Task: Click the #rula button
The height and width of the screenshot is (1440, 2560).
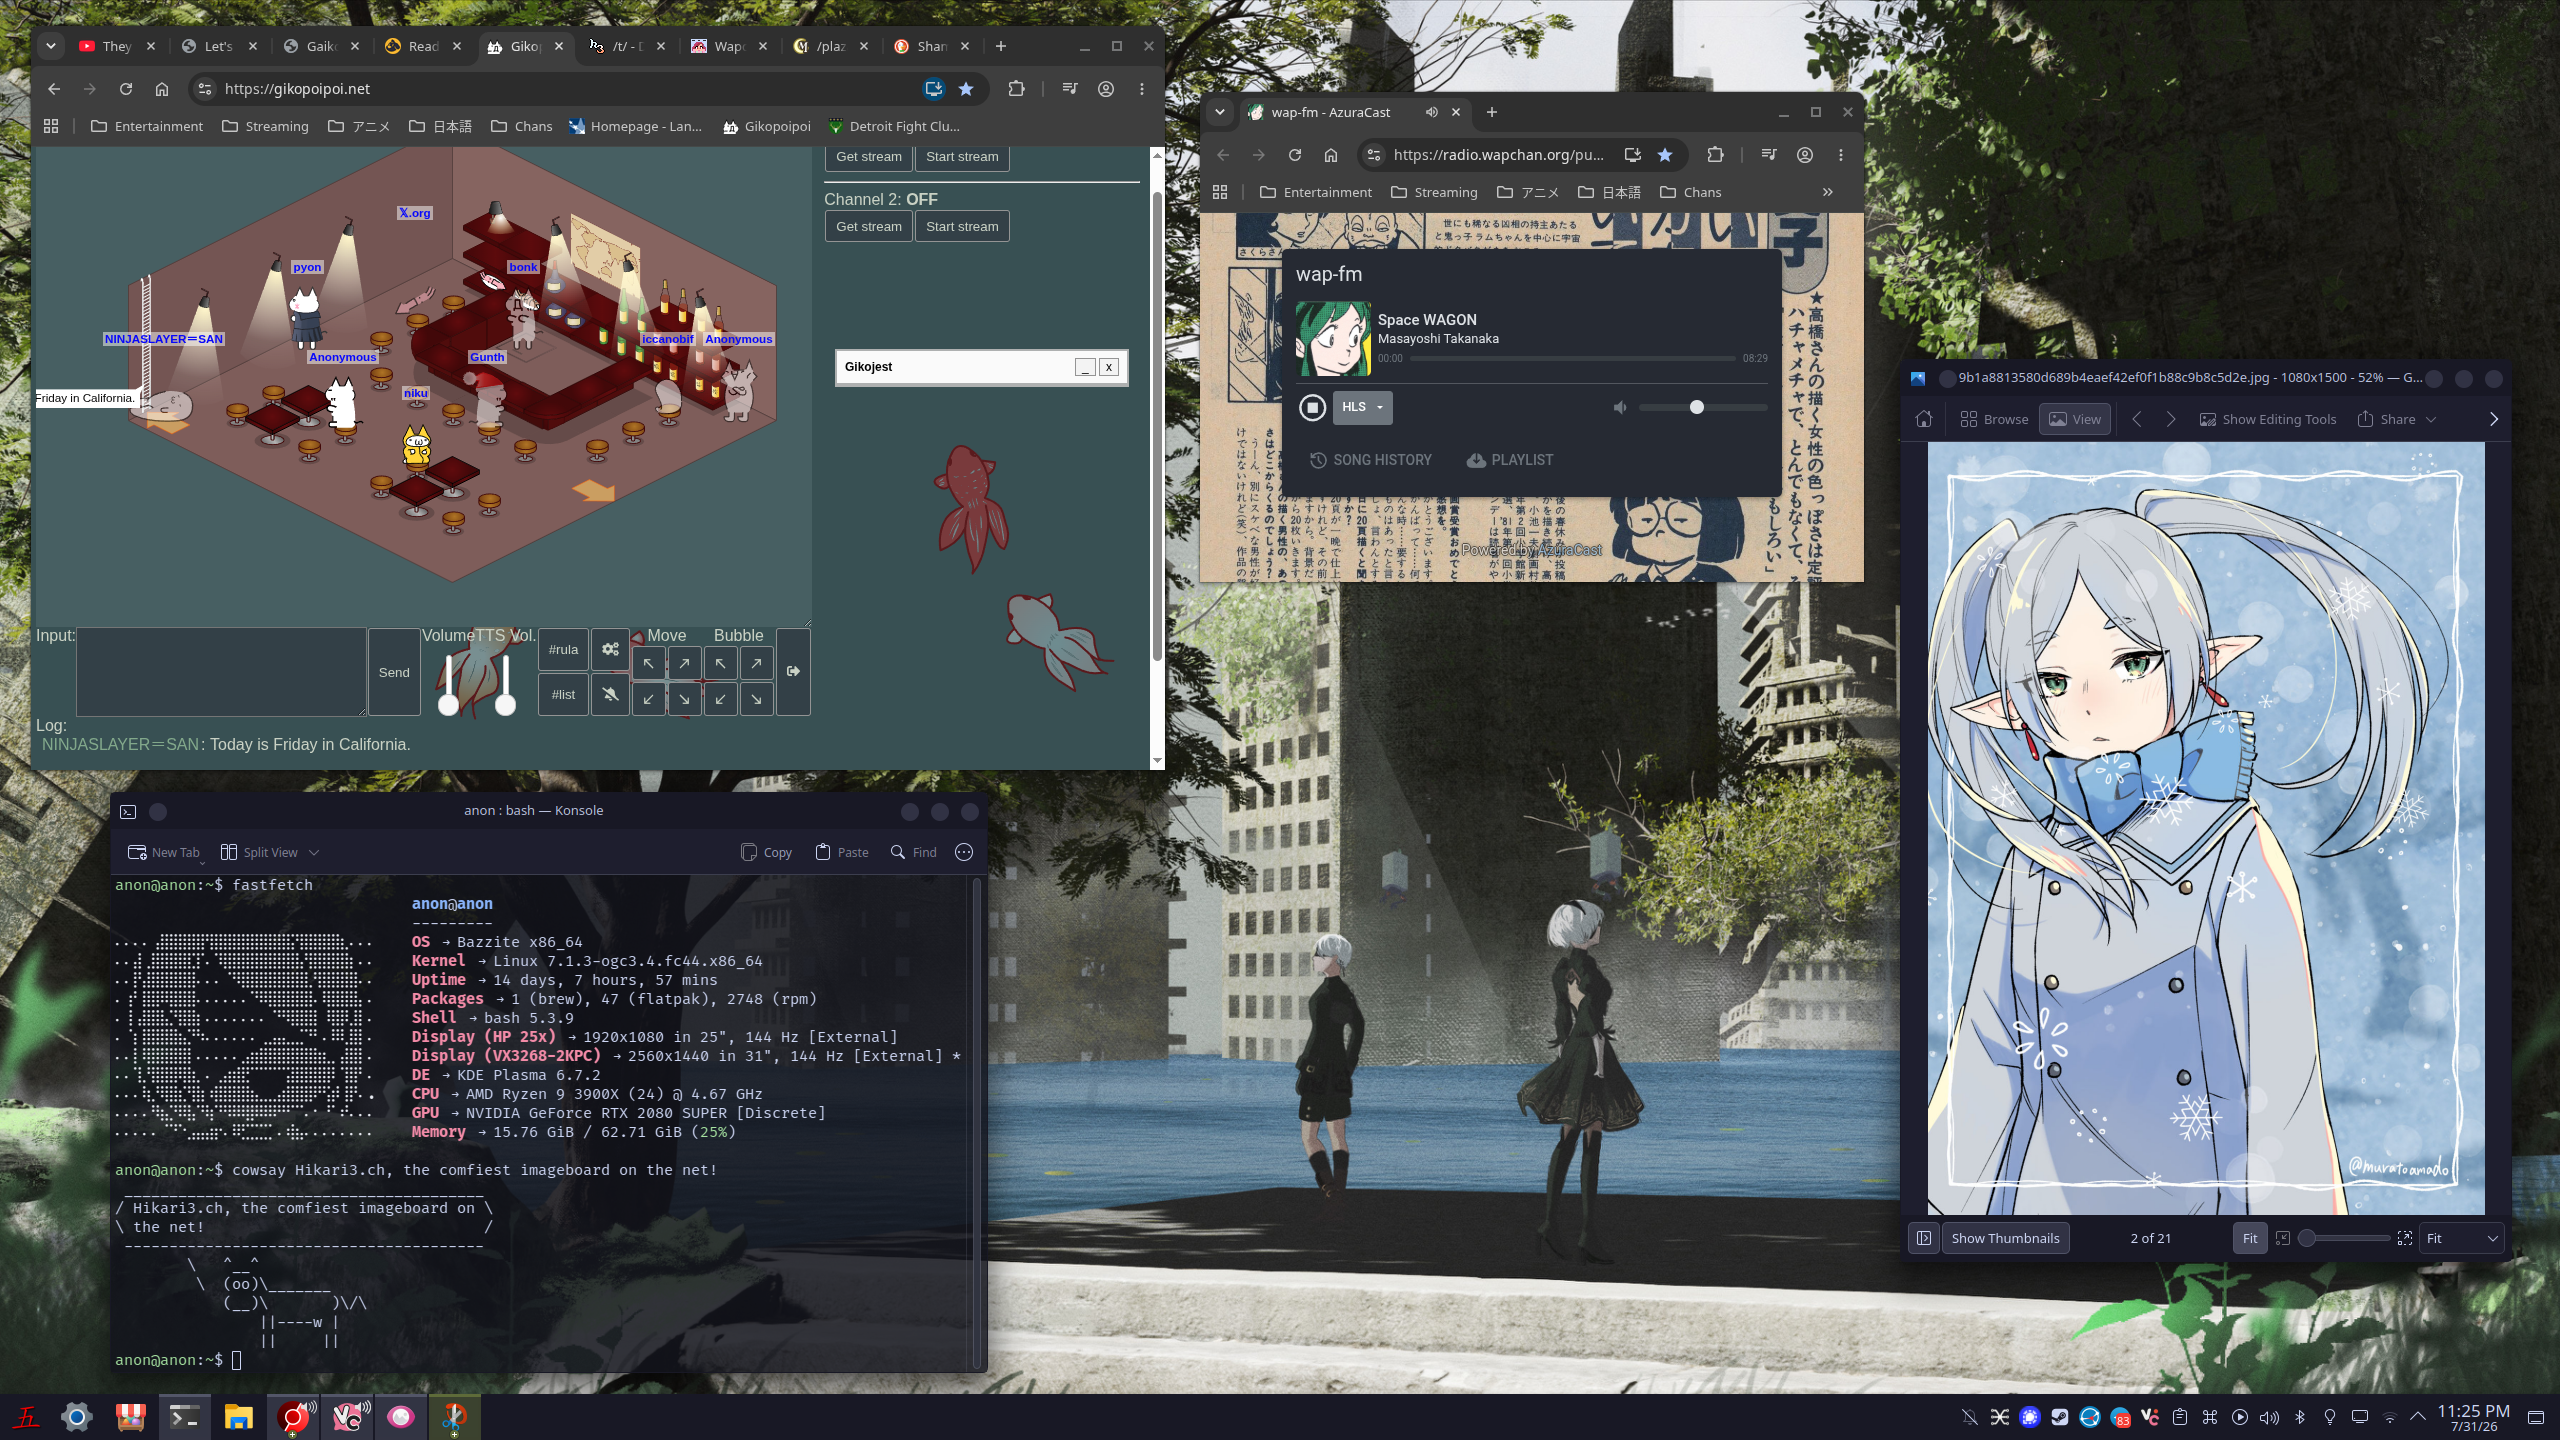Action: coord(563,649)
